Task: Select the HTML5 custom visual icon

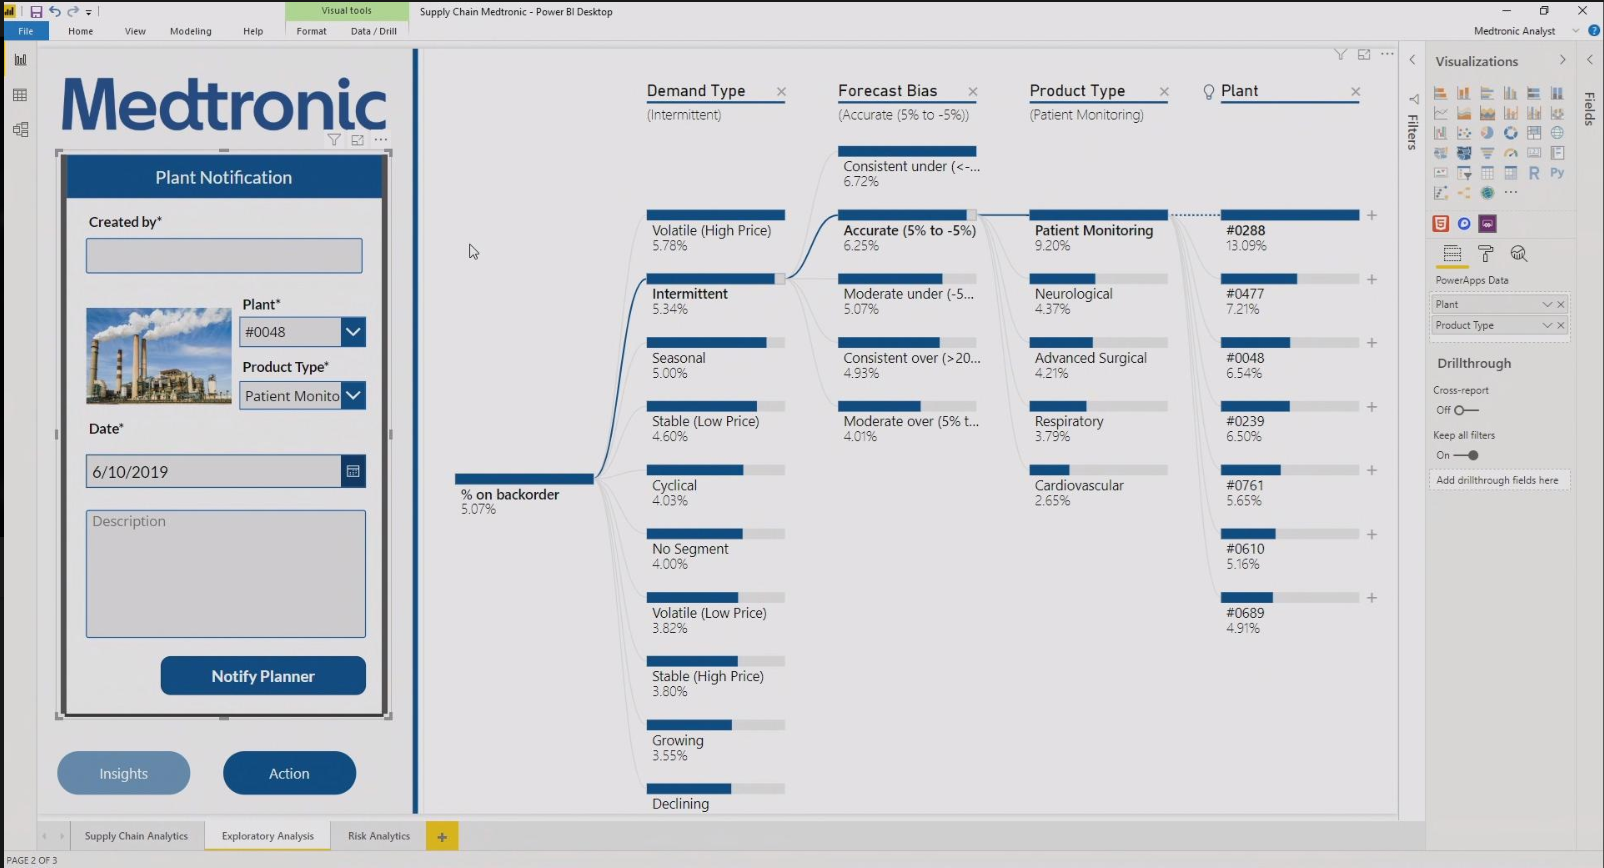Action: (1441, 223)
